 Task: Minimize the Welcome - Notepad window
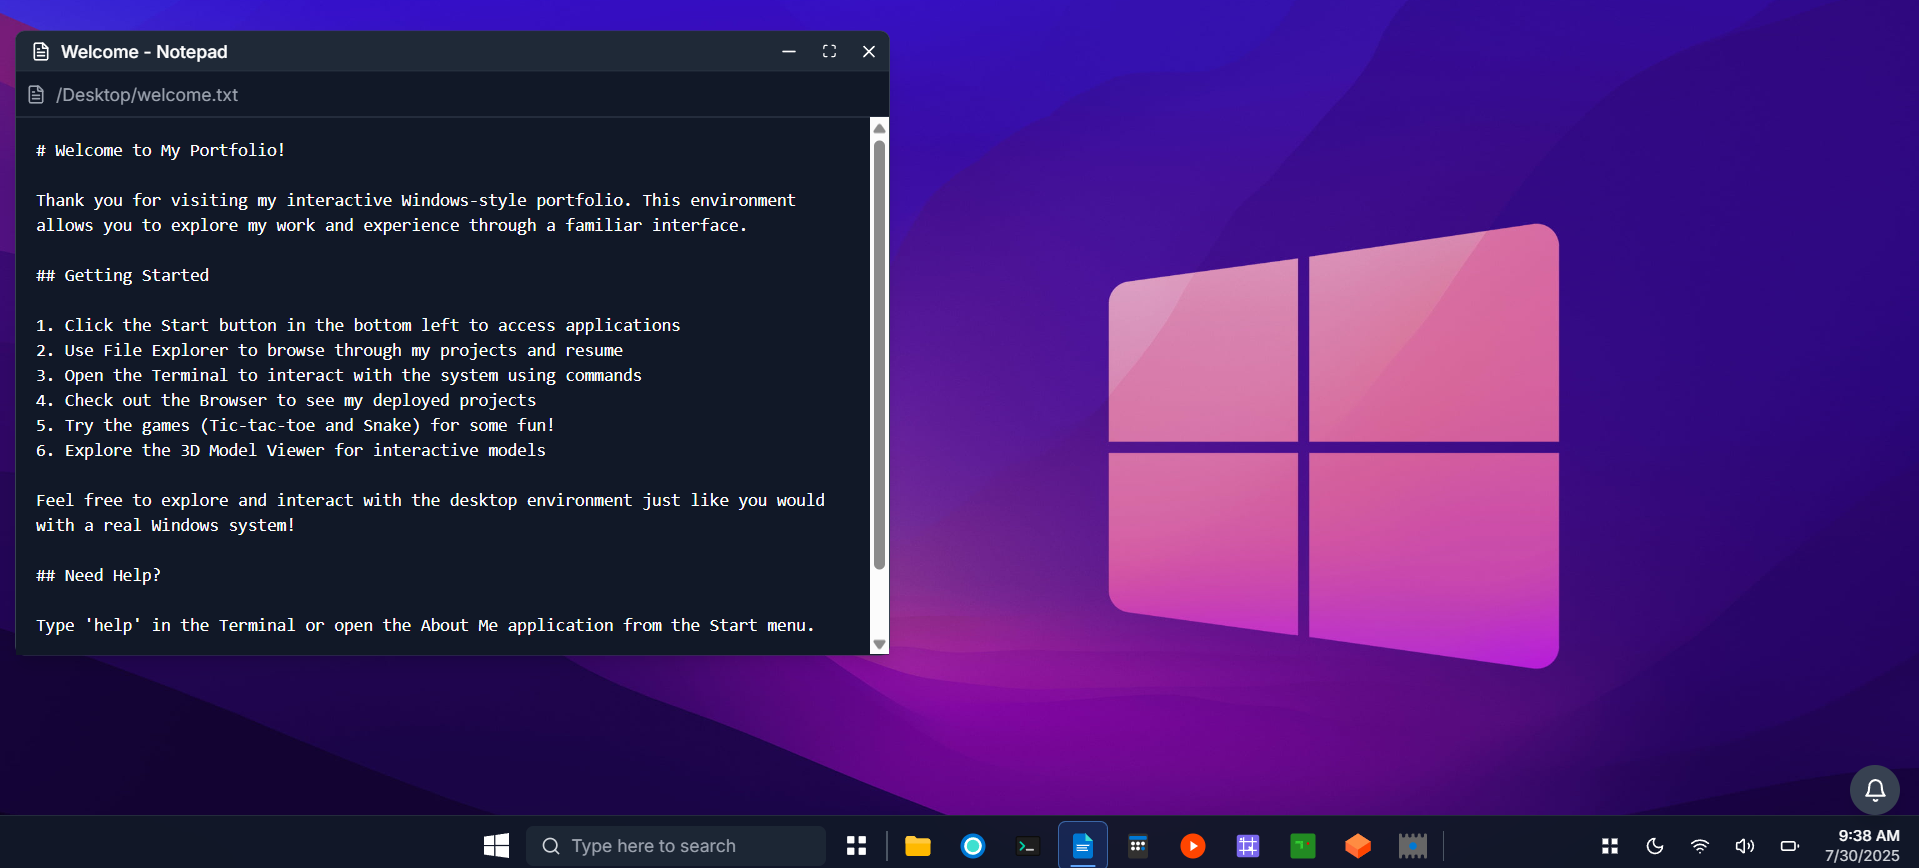click(x=789, y=51)
